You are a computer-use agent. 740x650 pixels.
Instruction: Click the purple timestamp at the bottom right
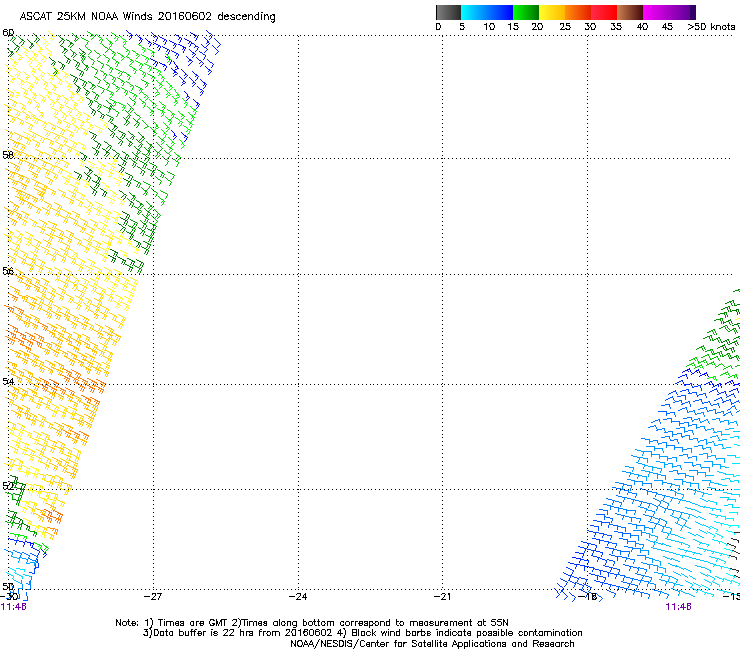[678, 607]
